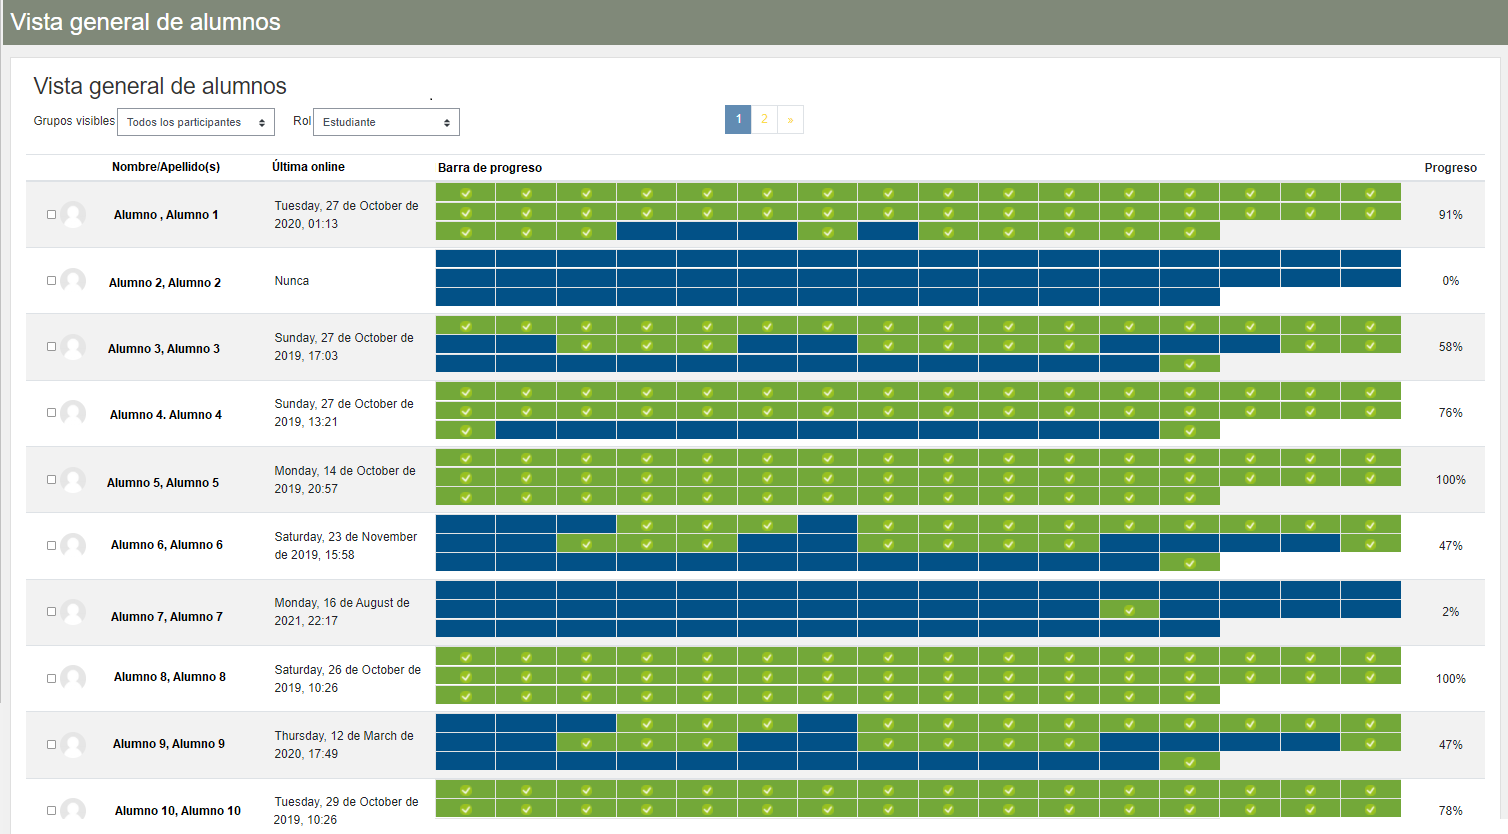The height and width of the screenshot is (834, 1508).
Task: Open the Grupos visibles dropdown
Action: click(x=196, y=122)
